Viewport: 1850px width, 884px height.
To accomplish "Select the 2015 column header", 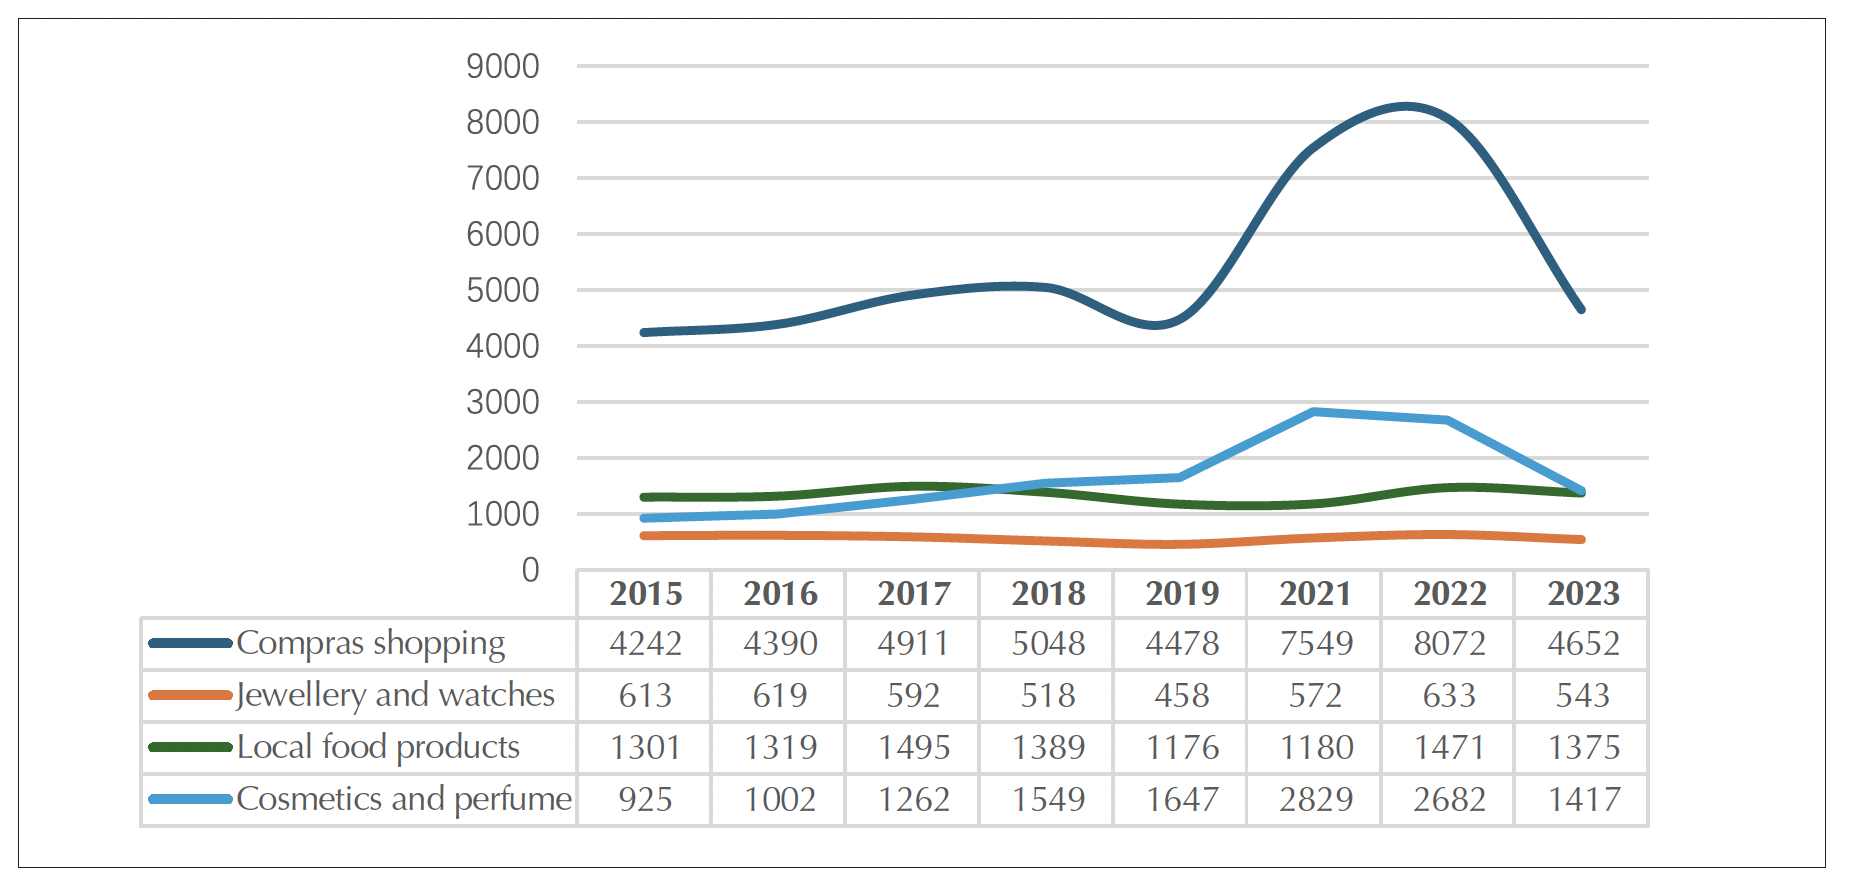I will [645, 593].
